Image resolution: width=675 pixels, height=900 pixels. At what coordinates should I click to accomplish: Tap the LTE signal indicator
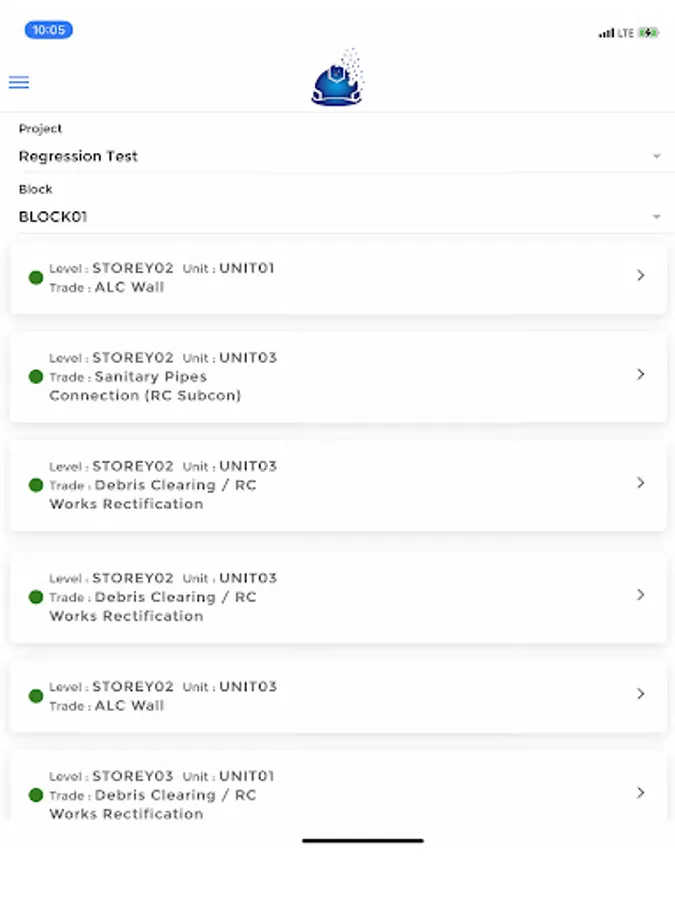pyautogui.click(x=616, y=33)
